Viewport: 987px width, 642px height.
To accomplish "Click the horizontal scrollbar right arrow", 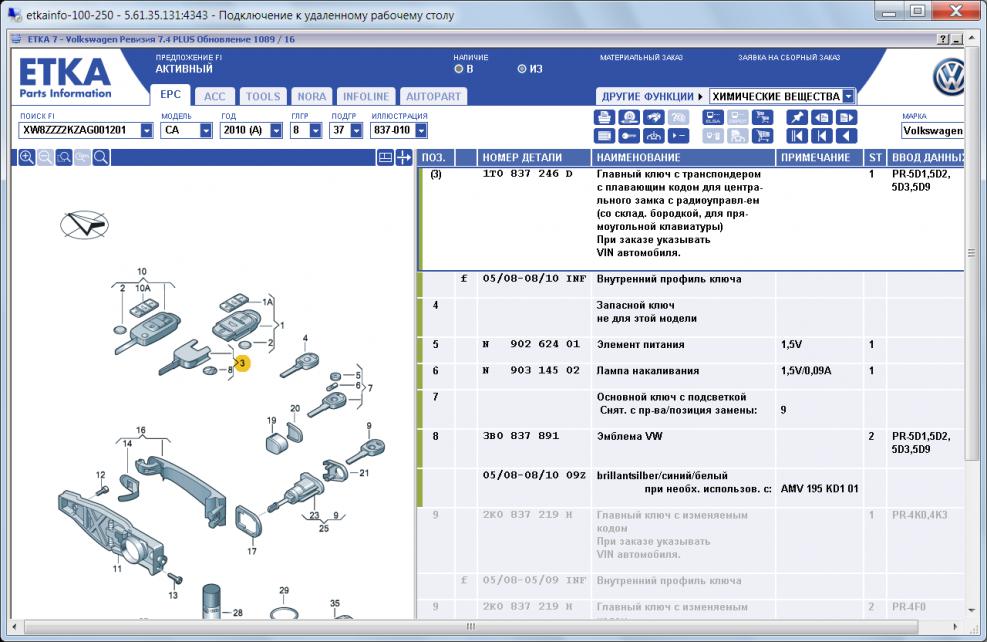I will coord(955,627).
